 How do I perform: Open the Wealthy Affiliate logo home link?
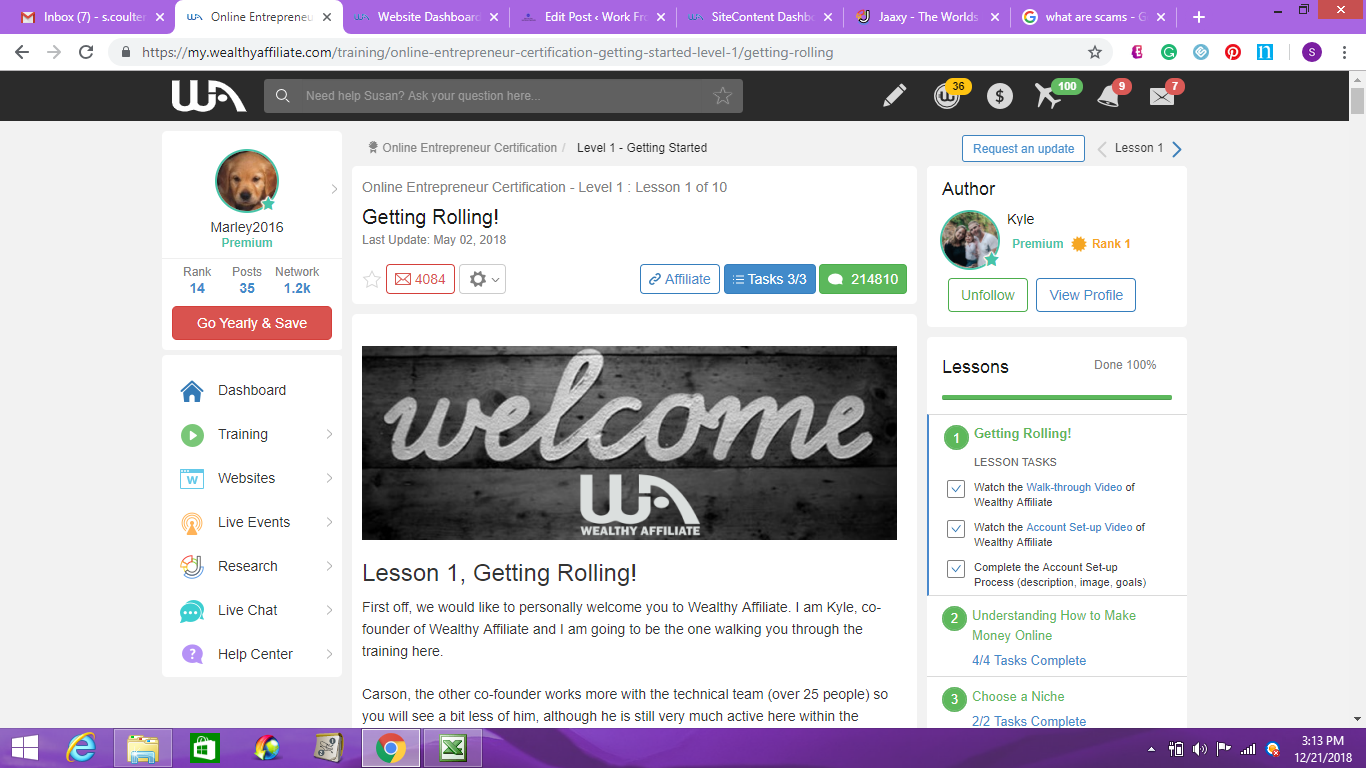(208, 96)
